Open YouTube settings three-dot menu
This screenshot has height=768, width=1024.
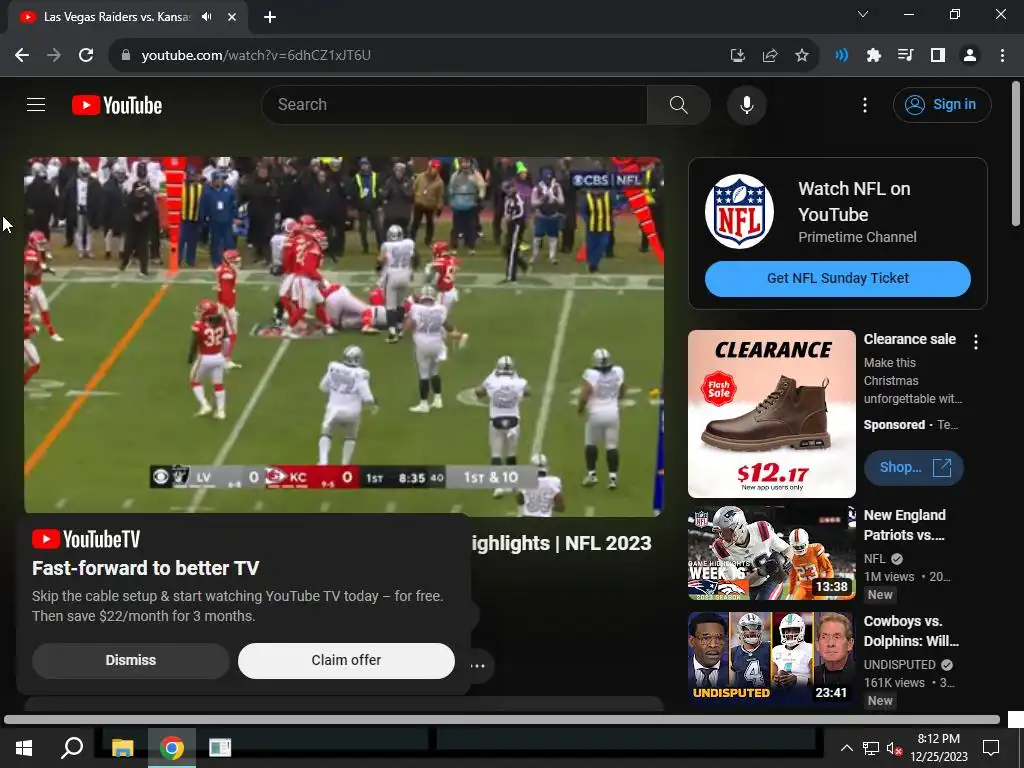click(865, 104)
